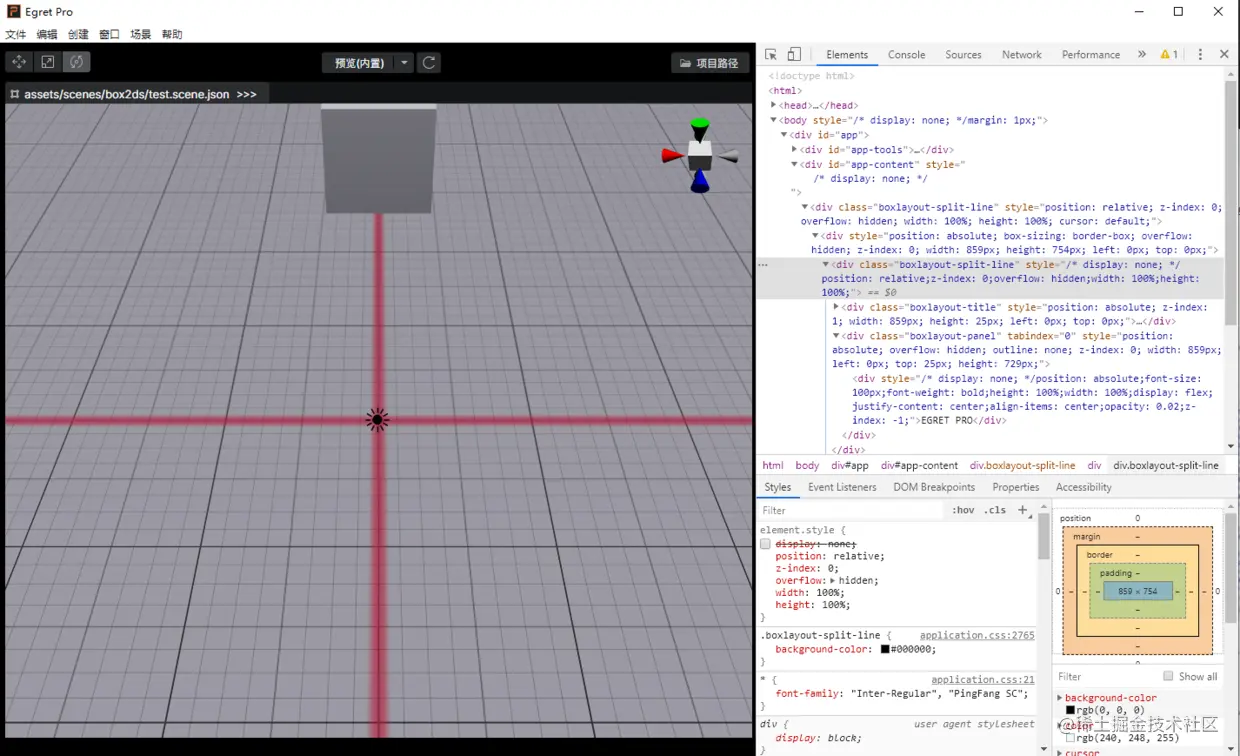Expand the head element node

pyautogui.click(x=773, y=105)
